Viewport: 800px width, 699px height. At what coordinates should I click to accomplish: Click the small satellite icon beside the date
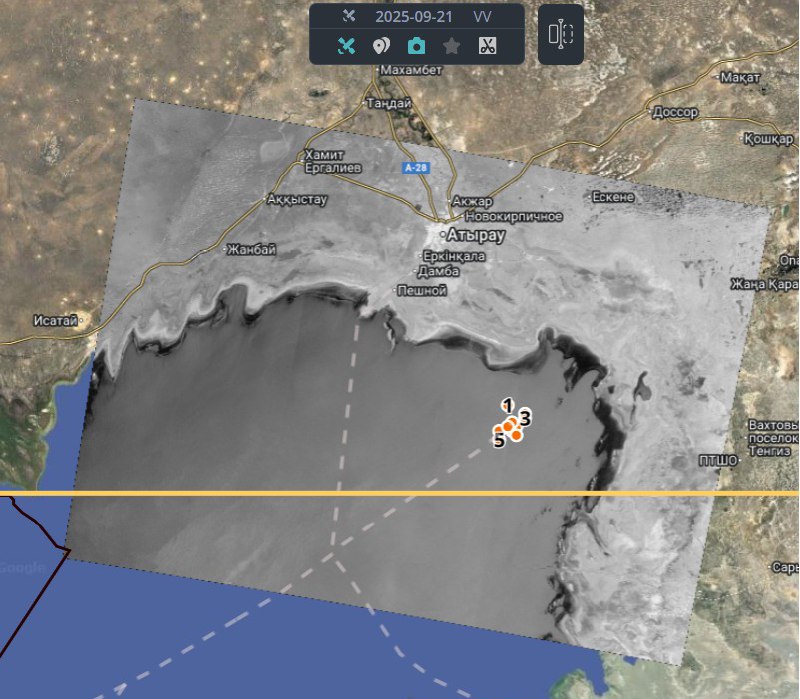coord(348,17)
